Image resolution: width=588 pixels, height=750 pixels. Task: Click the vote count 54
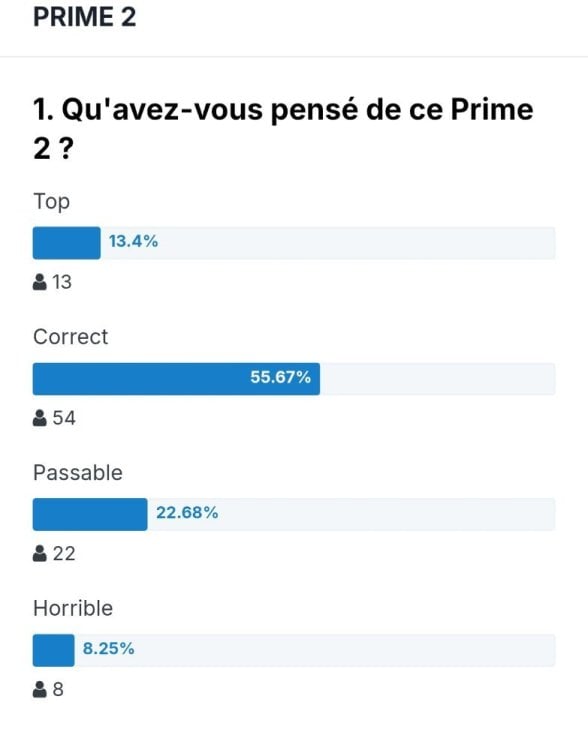(64, 418)
